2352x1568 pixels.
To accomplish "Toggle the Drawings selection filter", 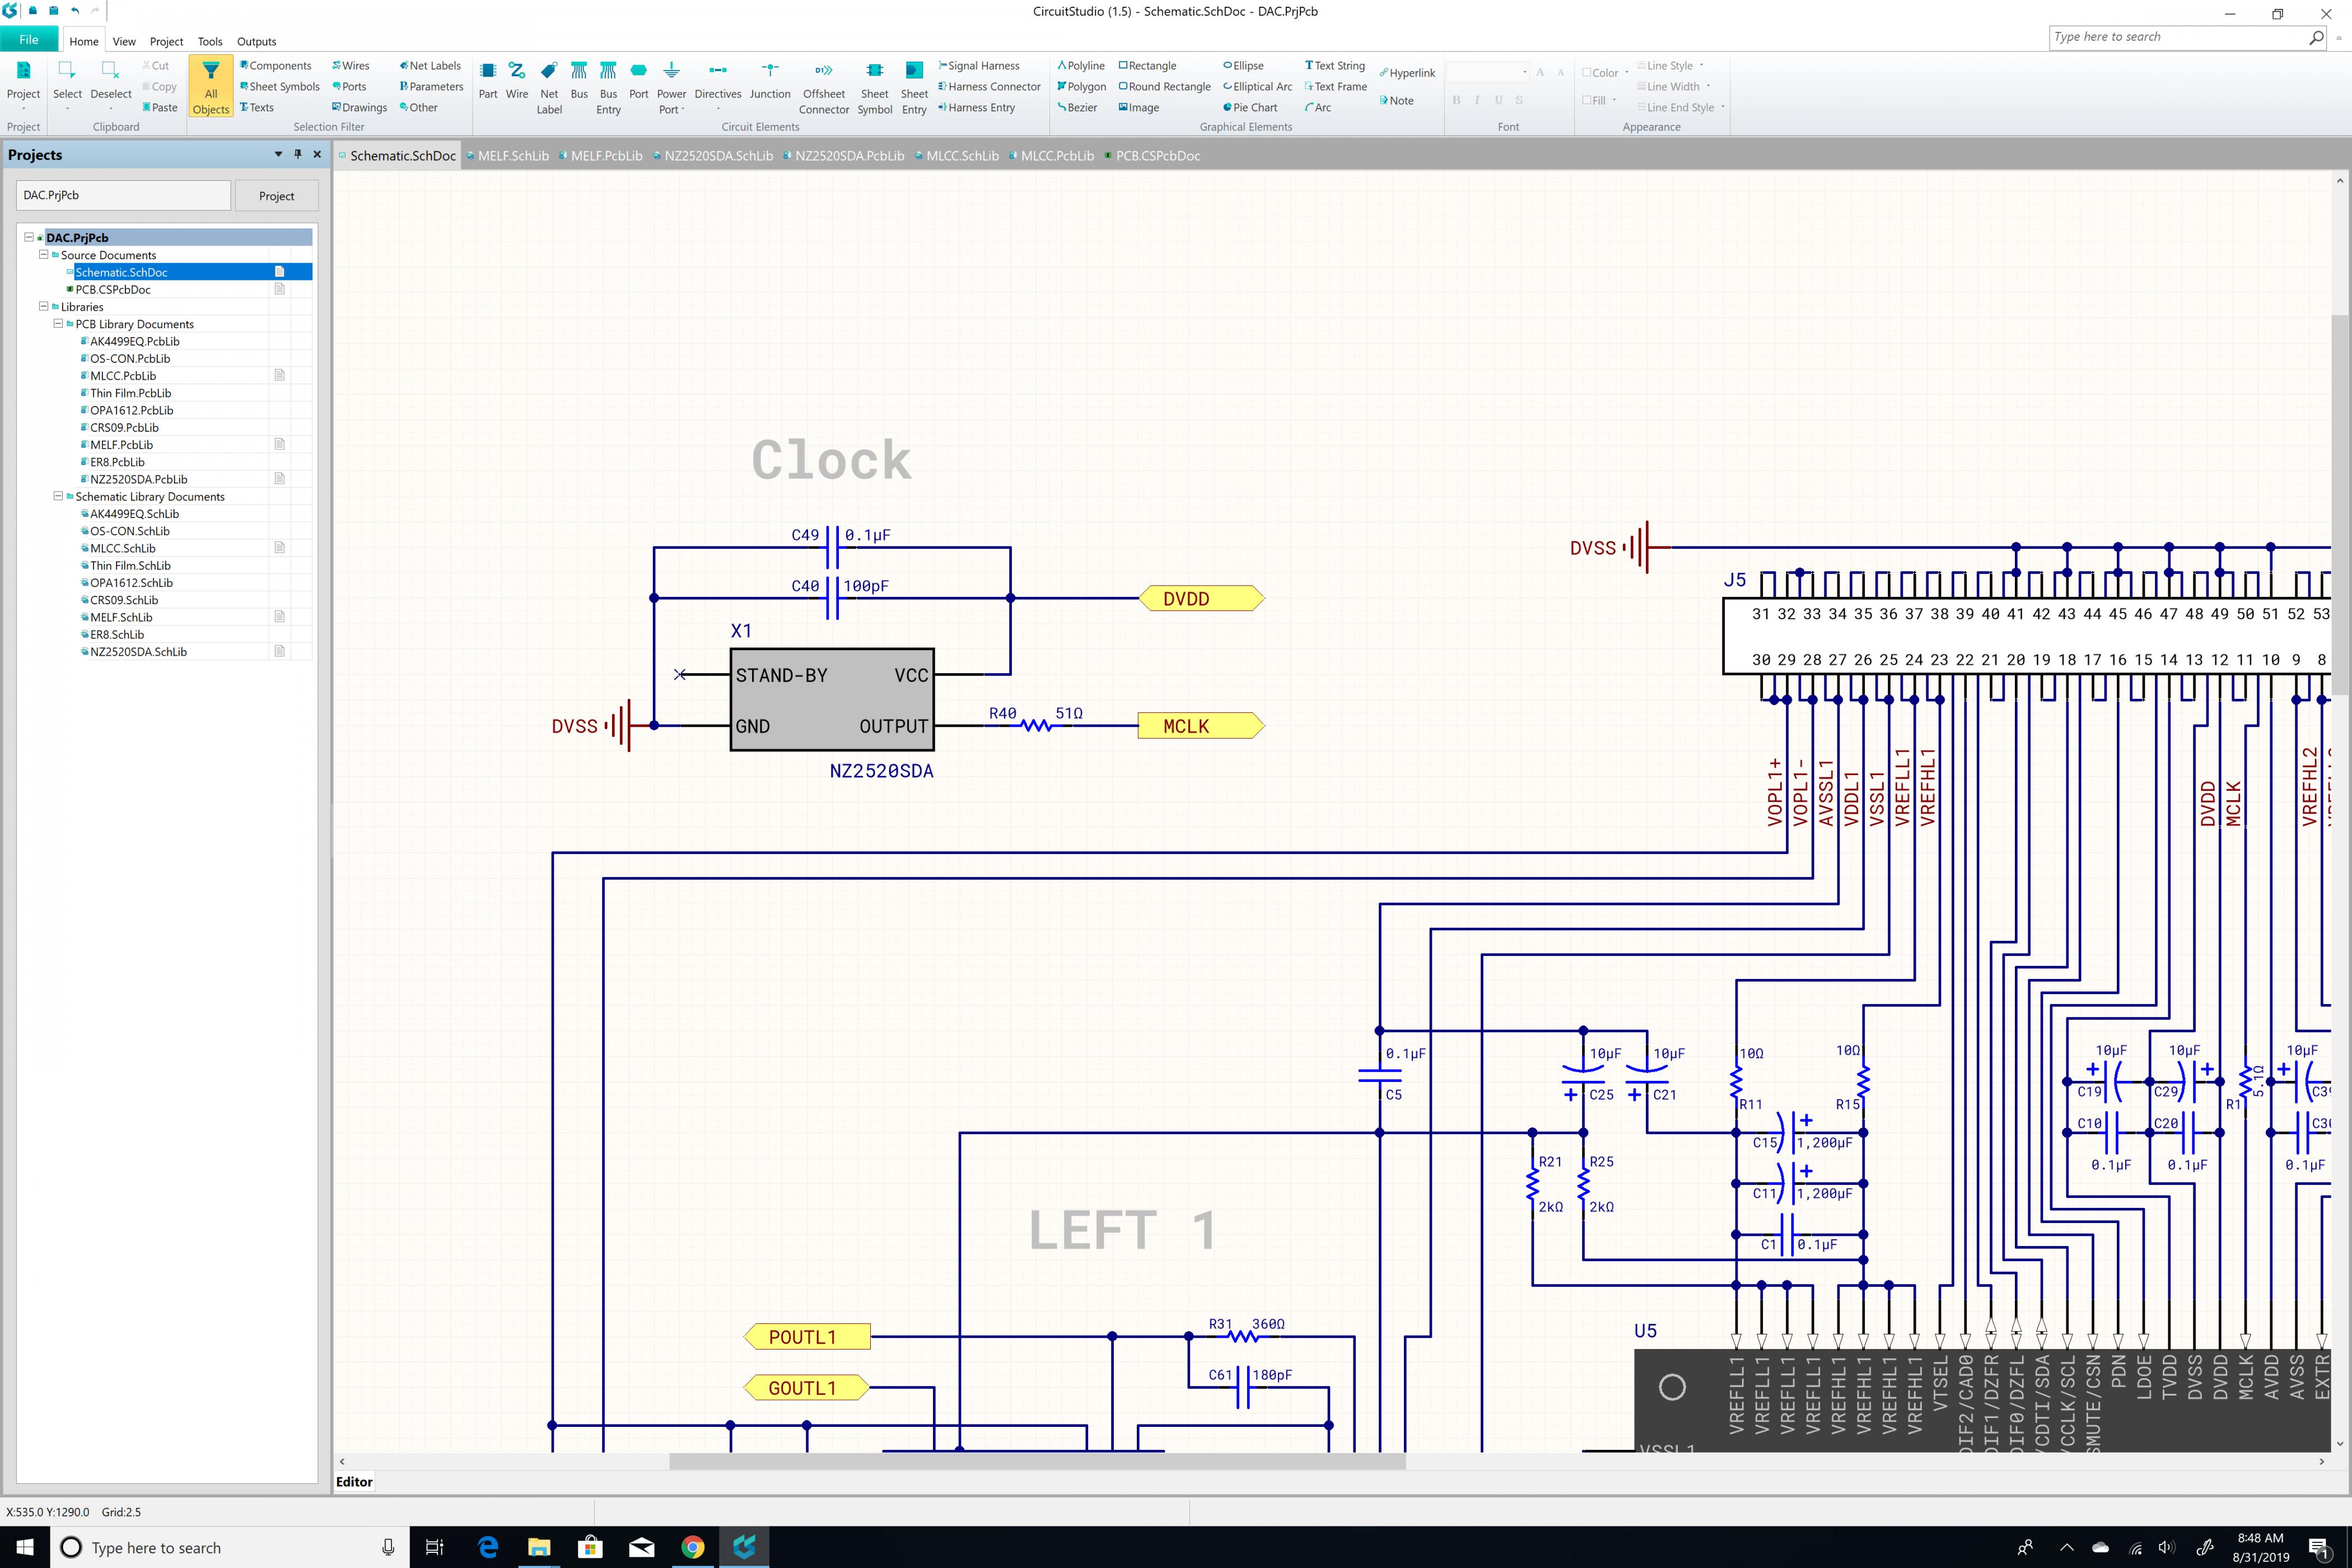I will tap(359, 108).
